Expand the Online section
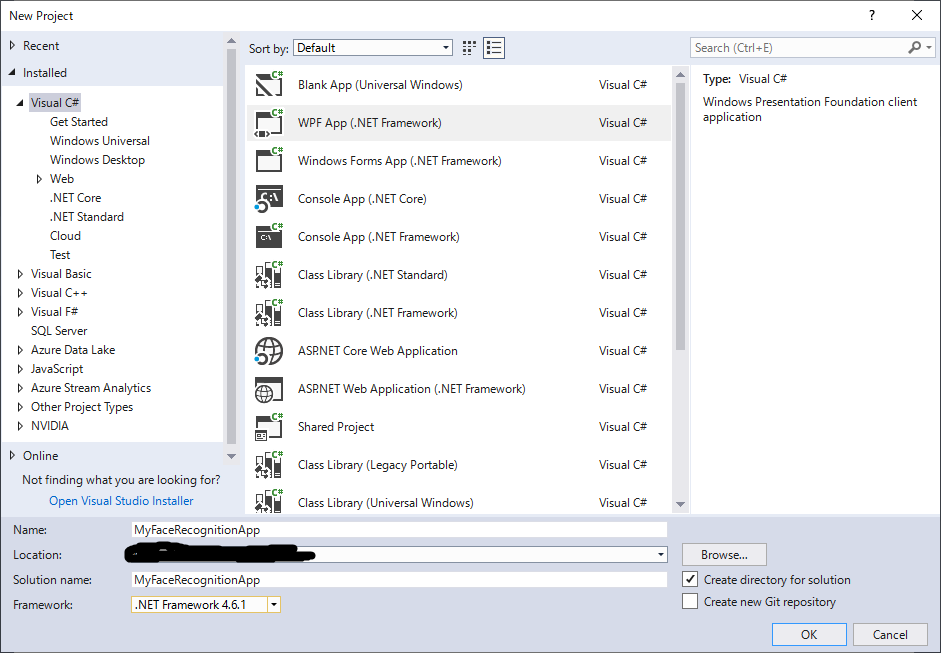Image resolution: width=941 pixels, height=653 pixels. pyautogui.click(x=13, y=456)
